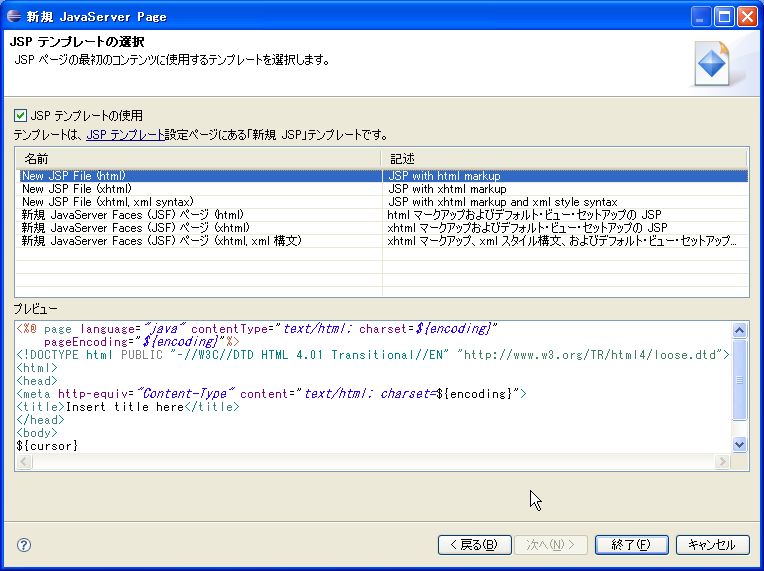Click the Eclipse icon in title bar
This screenshot has height=571, width=764.
[13, 16]
